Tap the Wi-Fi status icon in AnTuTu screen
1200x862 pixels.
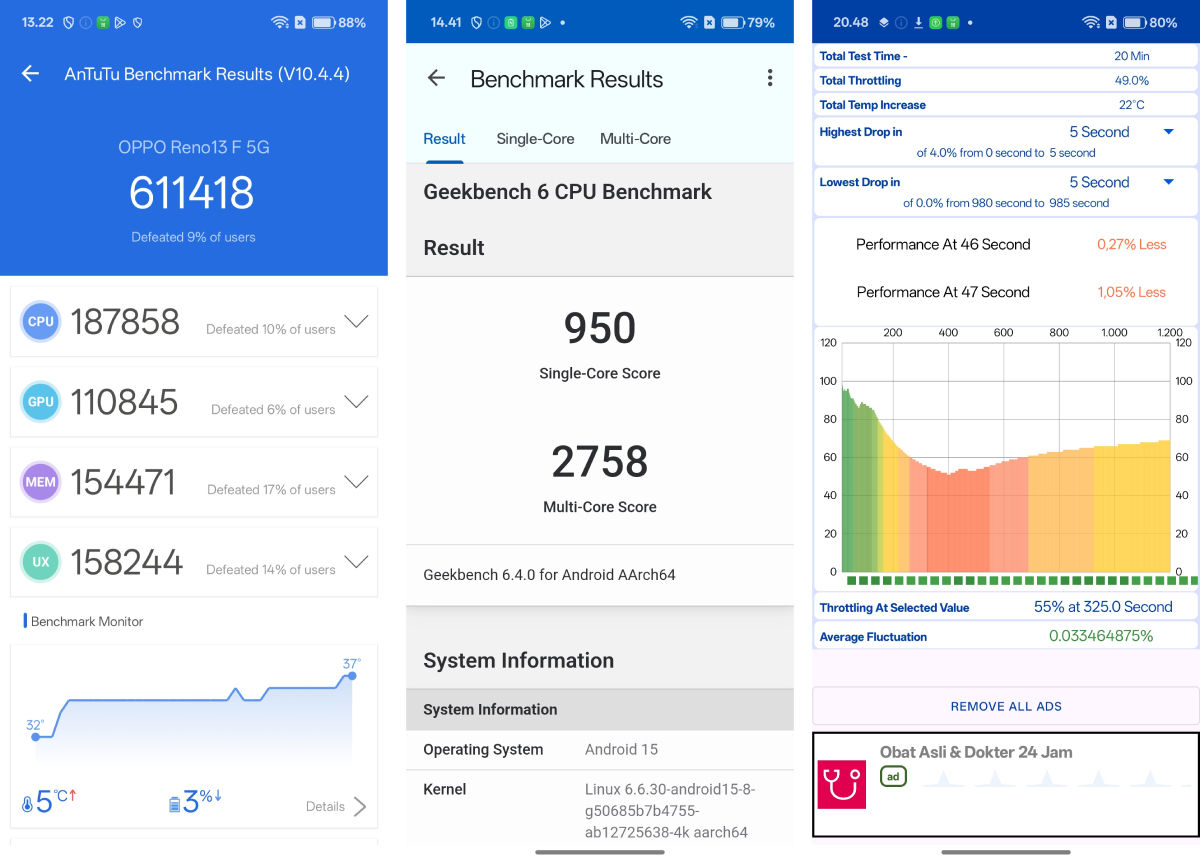280,22
